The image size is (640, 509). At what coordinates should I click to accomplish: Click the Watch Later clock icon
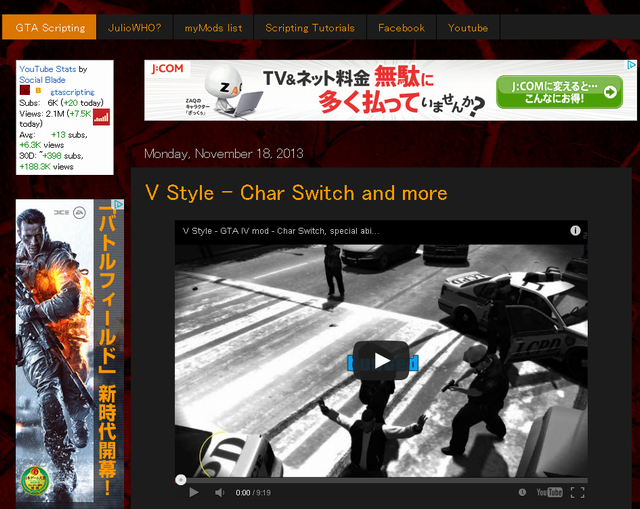click(522, 492)
